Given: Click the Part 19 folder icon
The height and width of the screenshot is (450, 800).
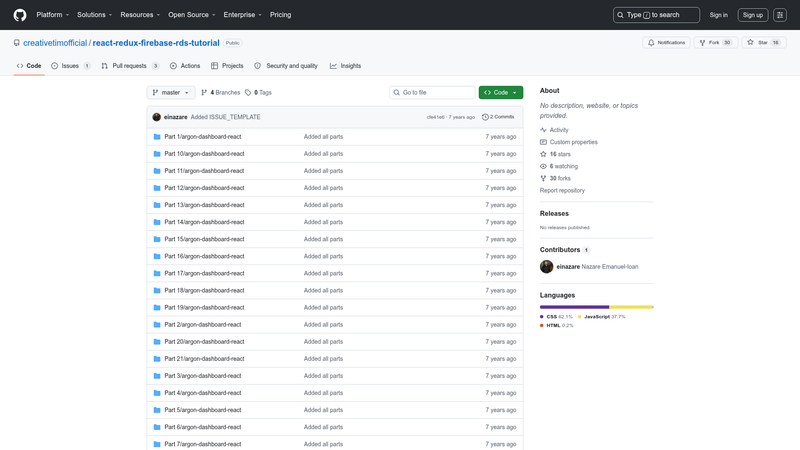Looking at the screenshot, I should point(157,308).
